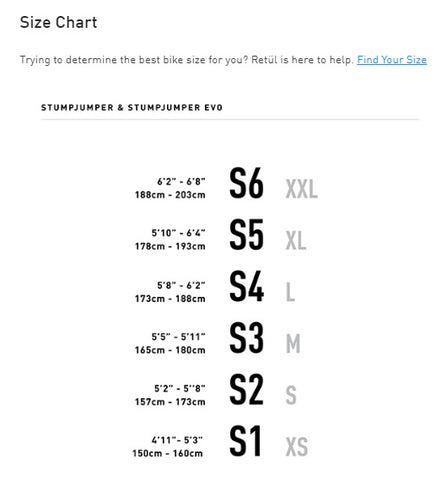Click the S2 size label
This screenshot has width=447, height=480.
(246, 390)
